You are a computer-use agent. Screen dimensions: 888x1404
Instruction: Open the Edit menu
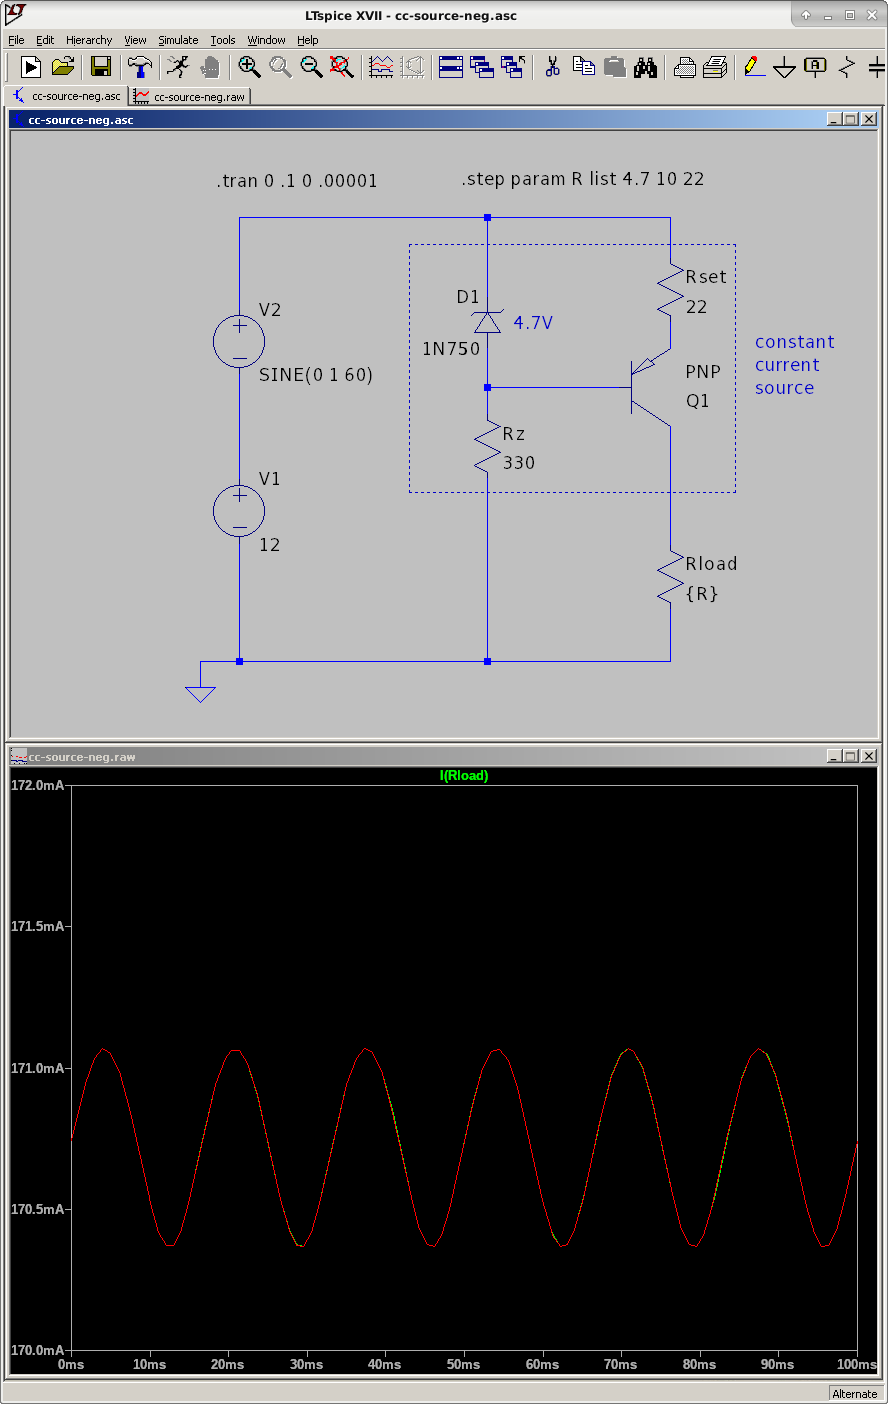point(45,40)
